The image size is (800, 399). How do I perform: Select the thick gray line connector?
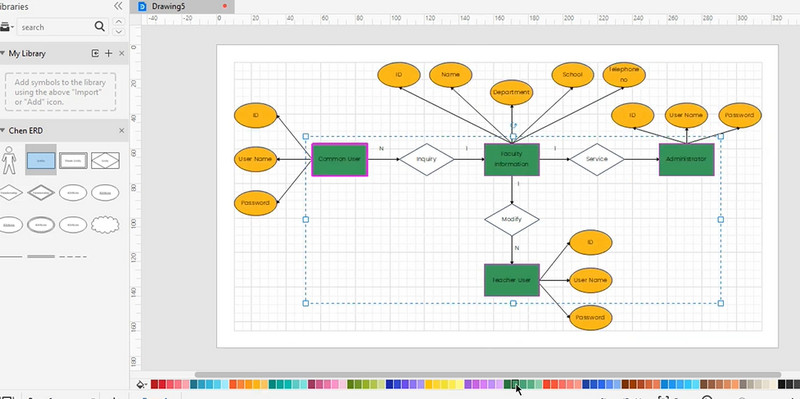tap(41, 257)
